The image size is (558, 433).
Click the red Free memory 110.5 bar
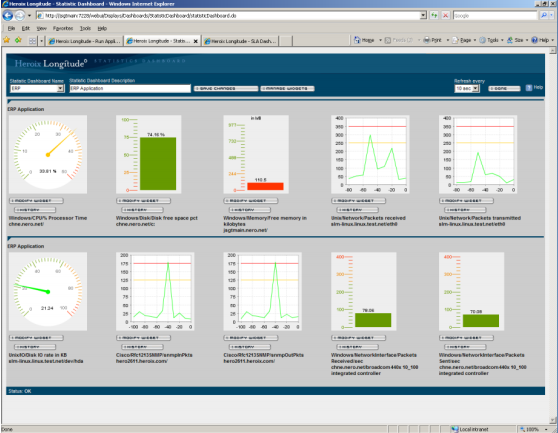click(265, 186)
